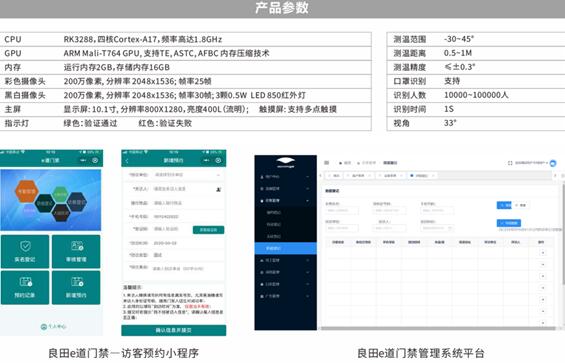
Task: Select the highlighted blue sidebar submenu item
Action: [x=285, y=248]
